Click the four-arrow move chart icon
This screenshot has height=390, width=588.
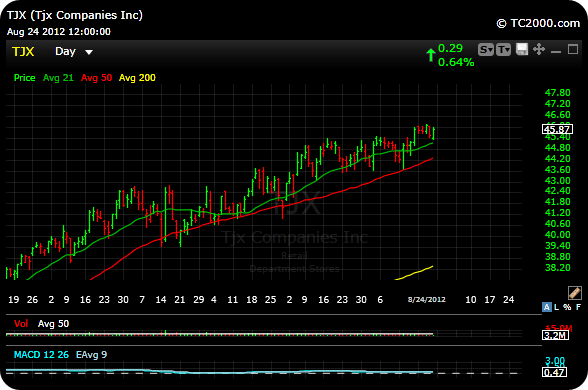[x=539, y=49]
